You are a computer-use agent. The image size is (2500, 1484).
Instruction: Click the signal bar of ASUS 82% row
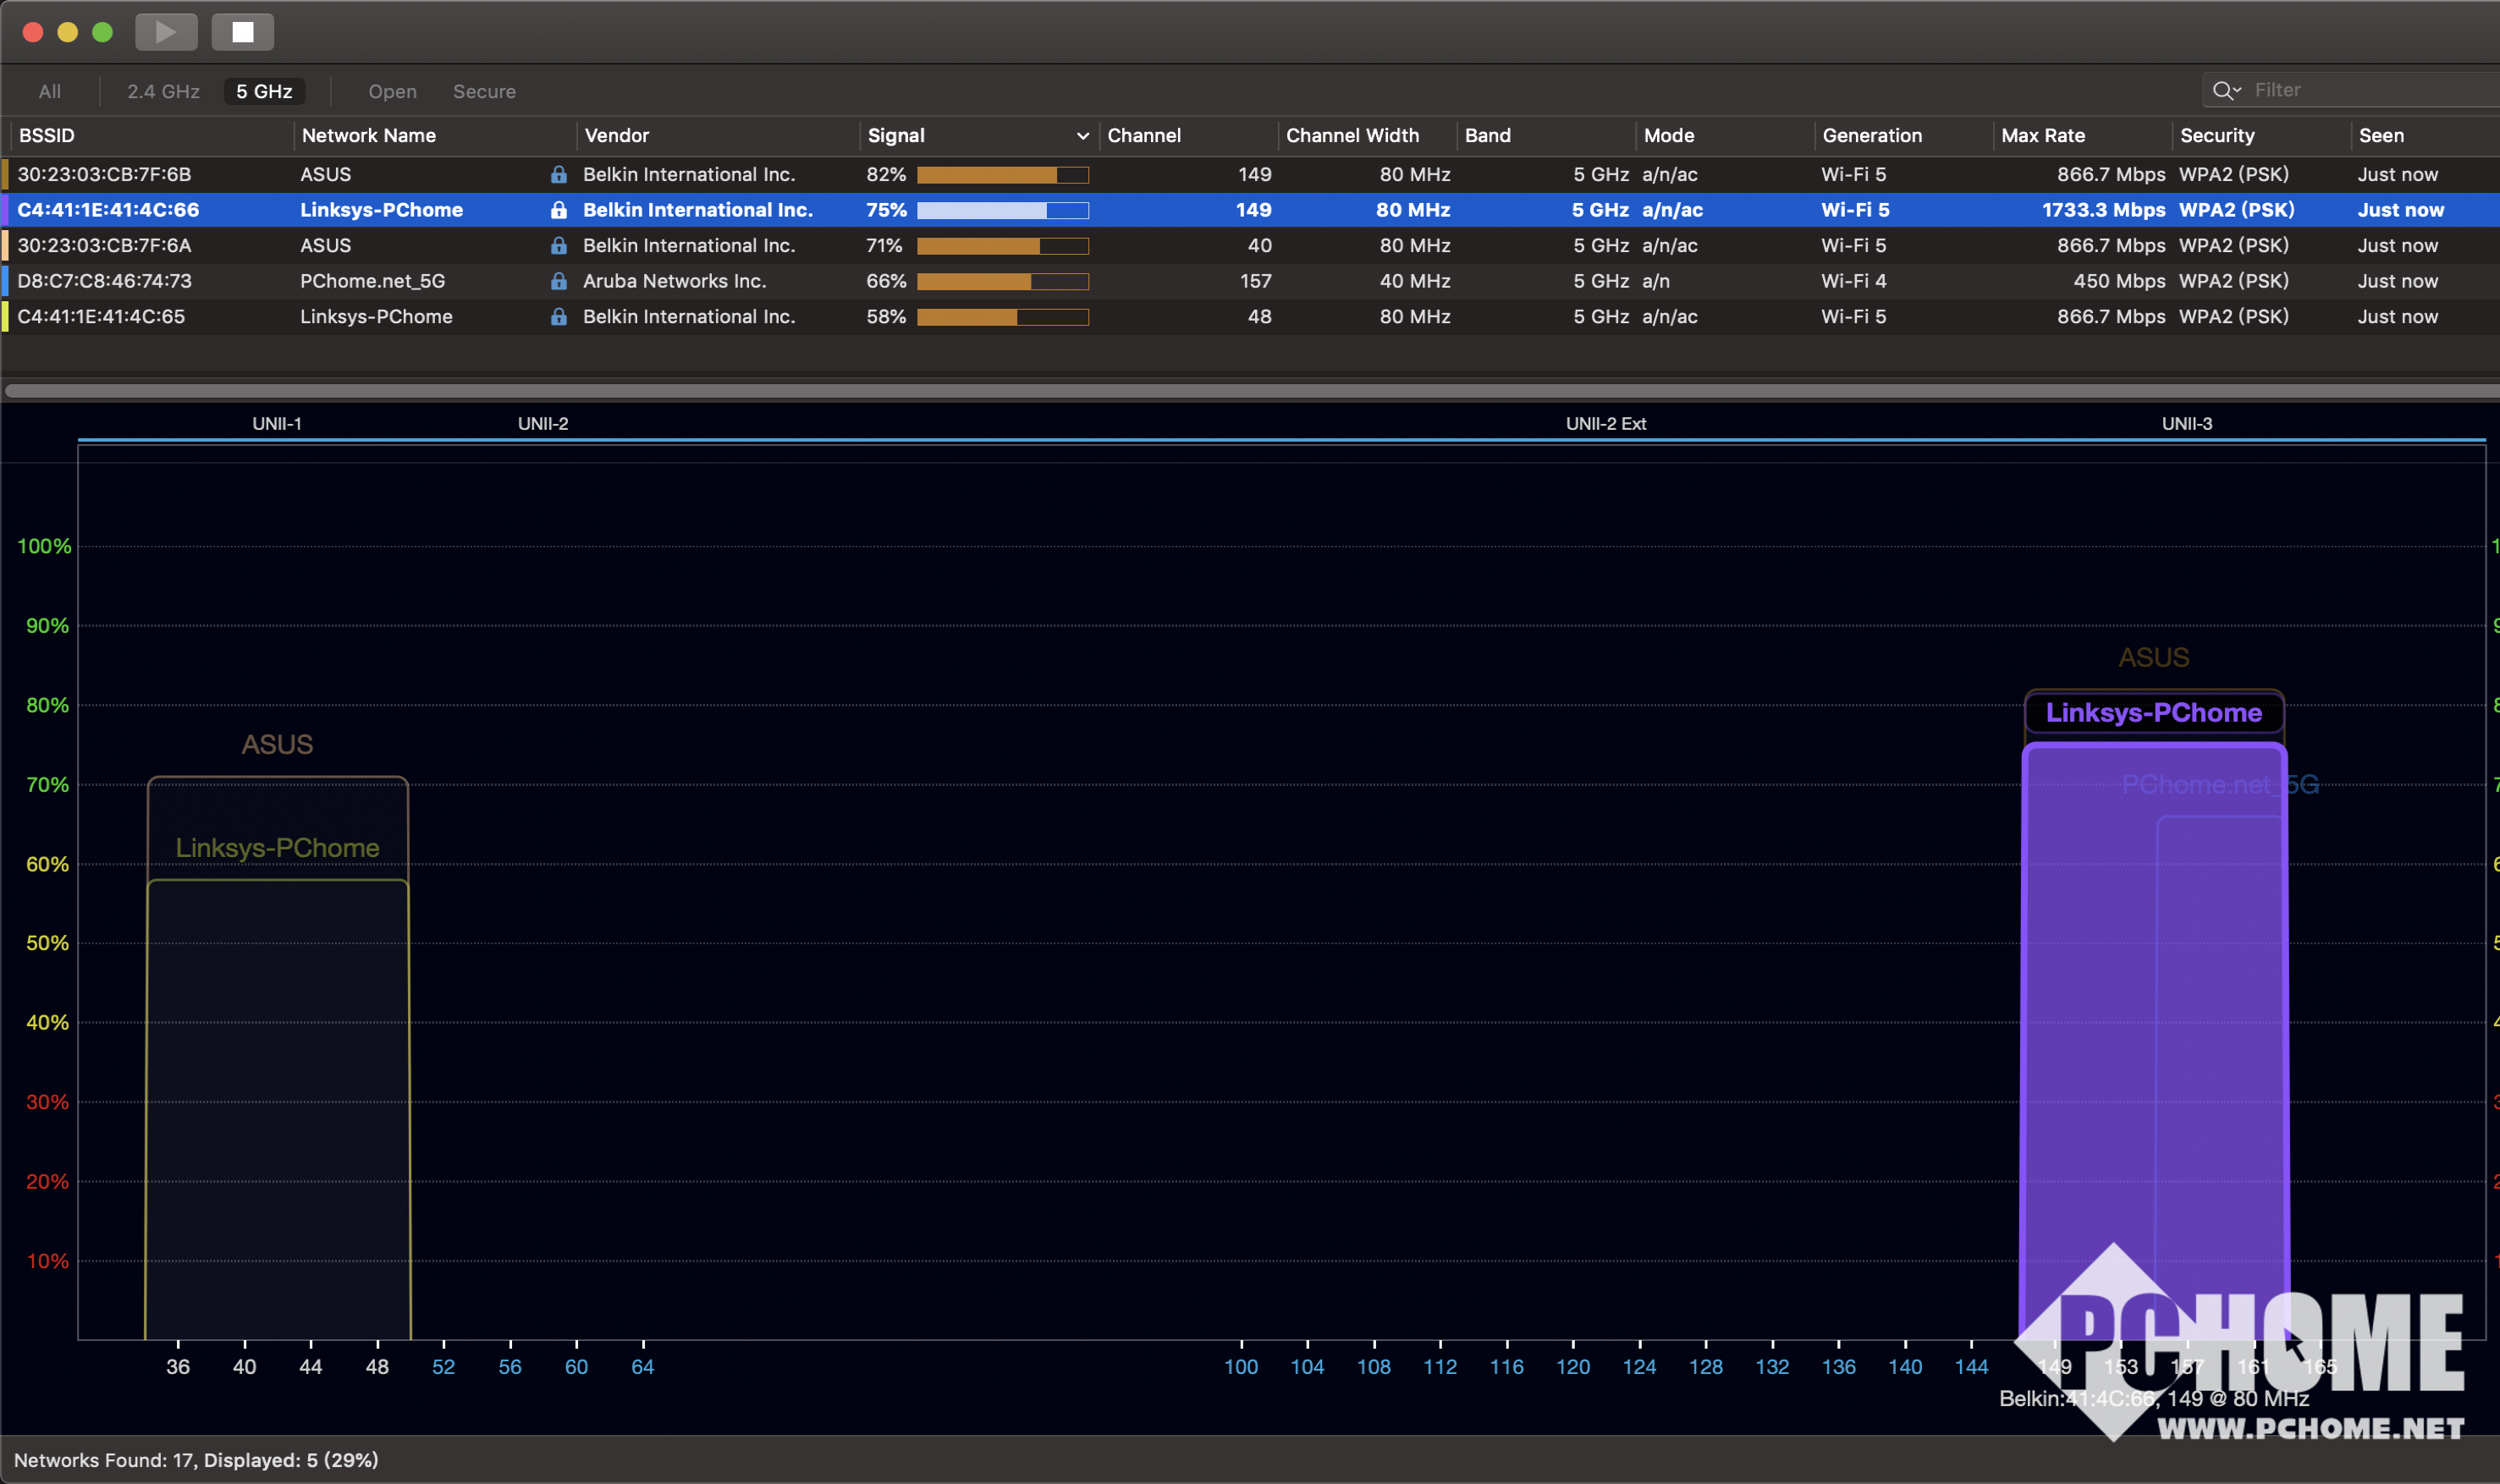point(1002,174)
